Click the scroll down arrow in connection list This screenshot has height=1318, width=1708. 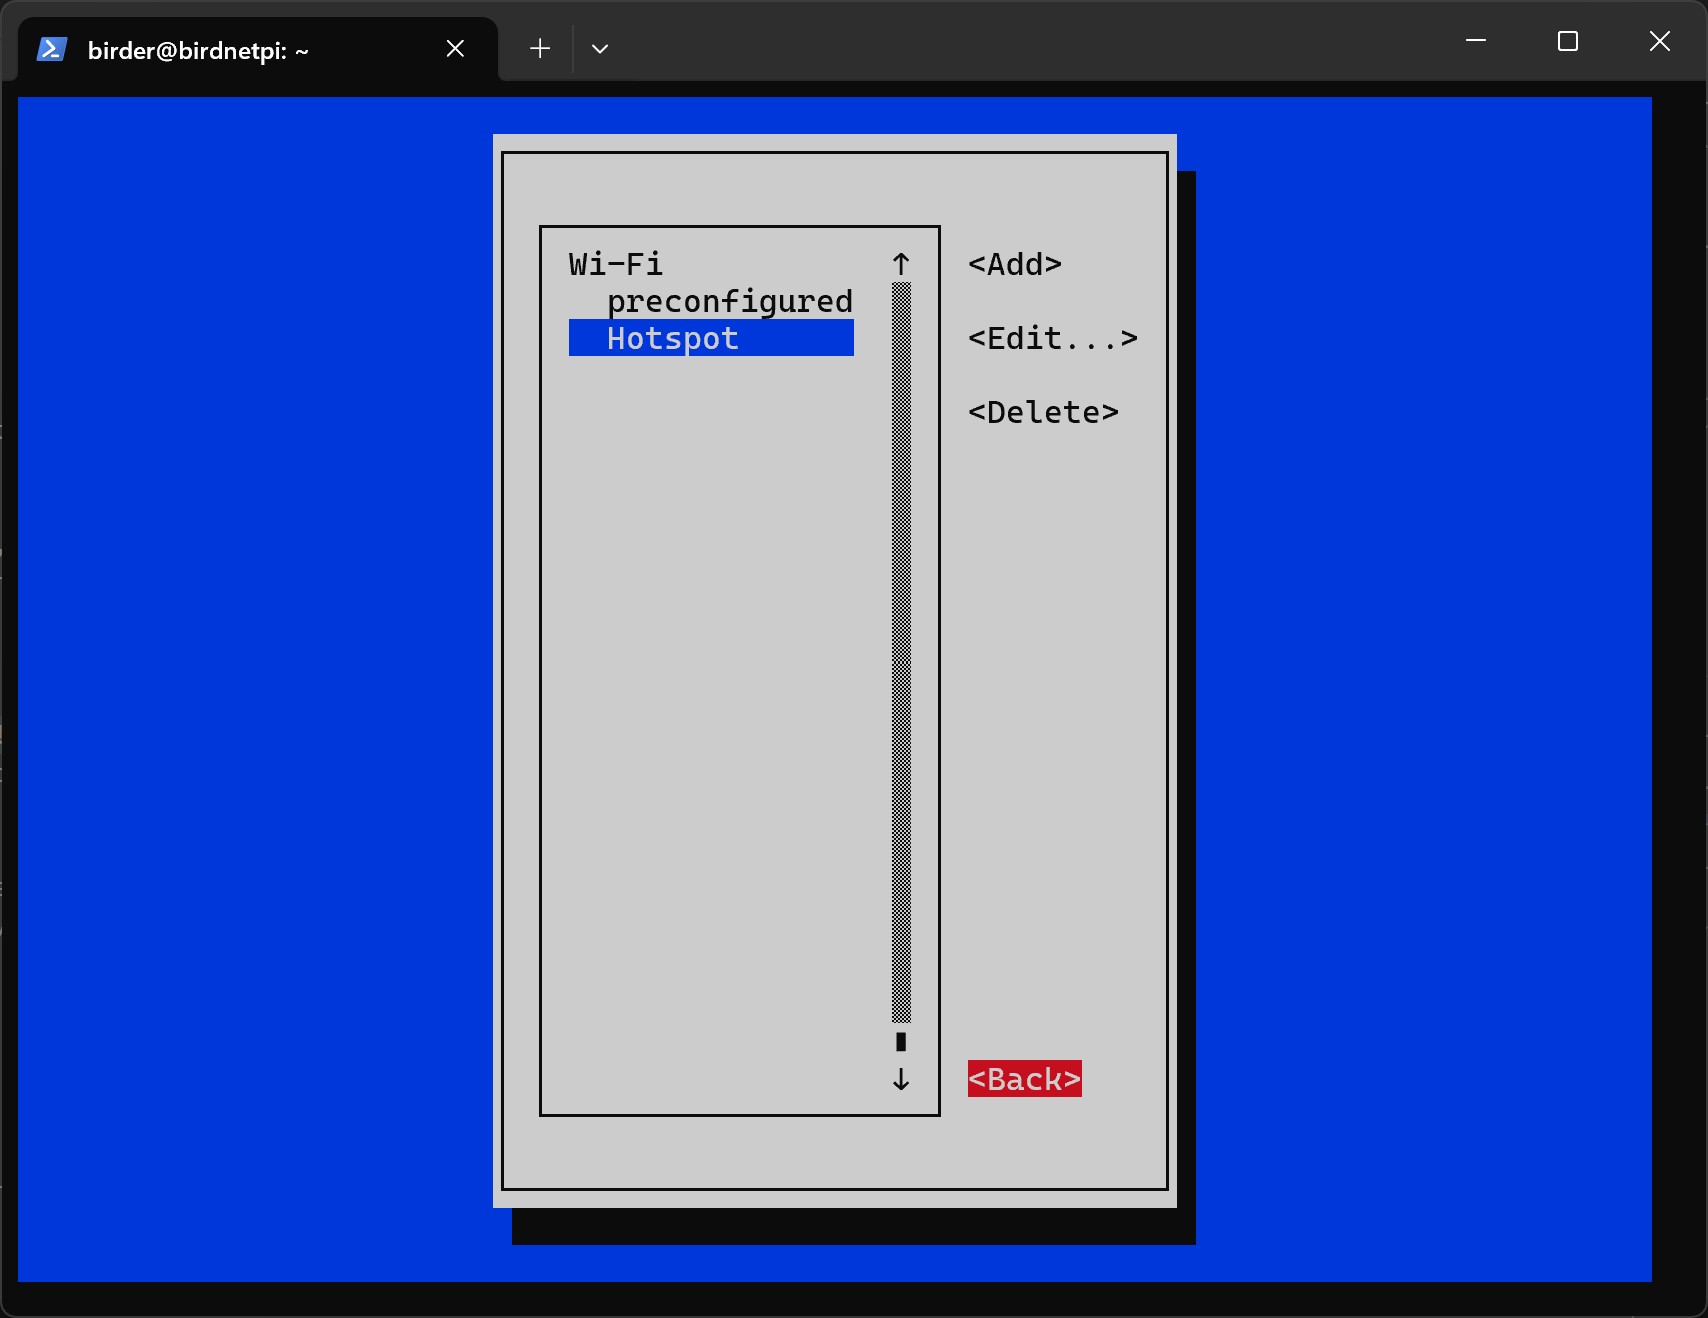click(x=901, y=1080)
